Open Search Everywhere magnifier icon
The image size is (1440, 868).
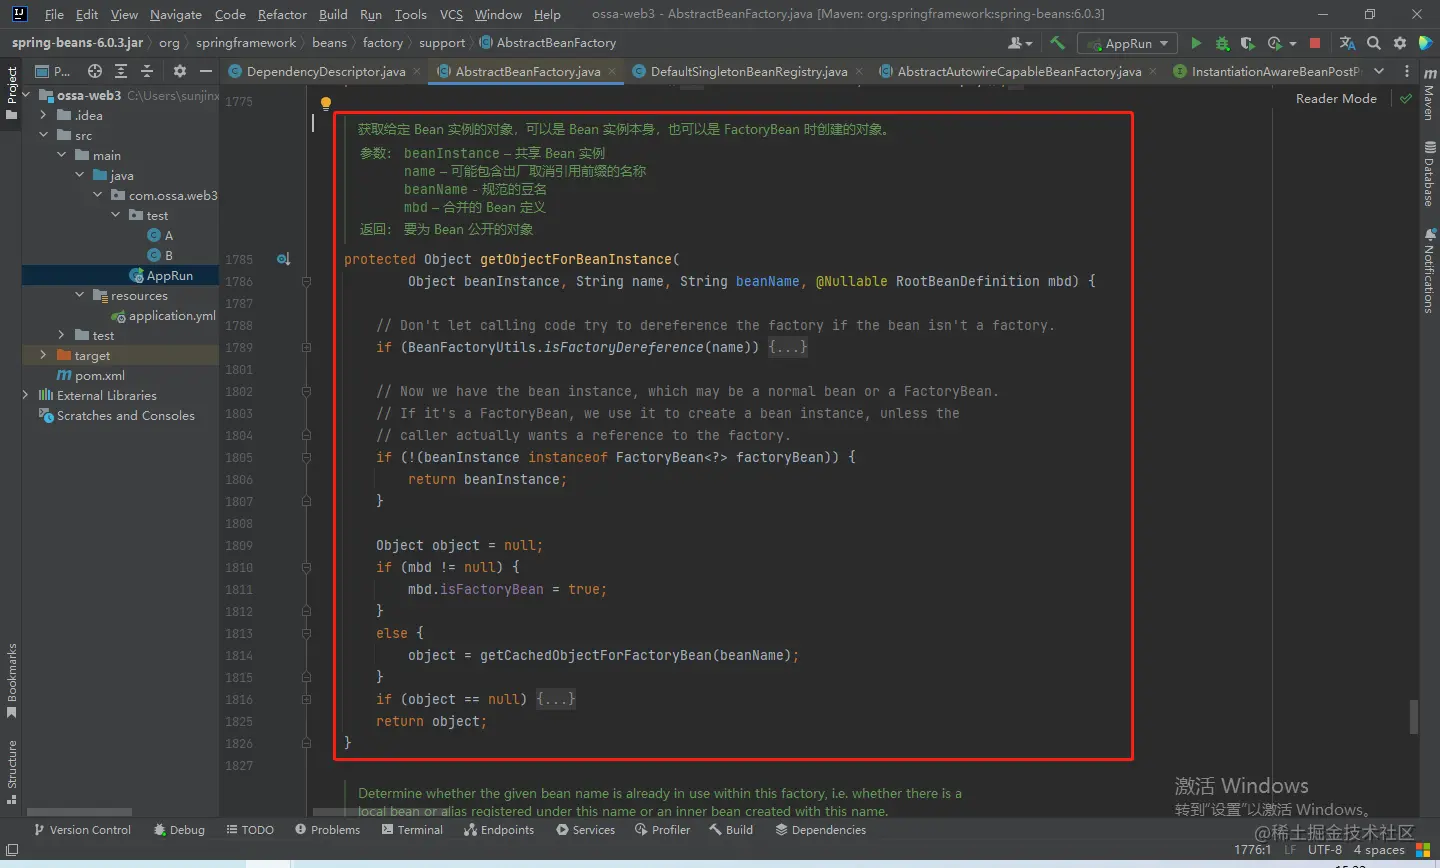[1374, 43]
